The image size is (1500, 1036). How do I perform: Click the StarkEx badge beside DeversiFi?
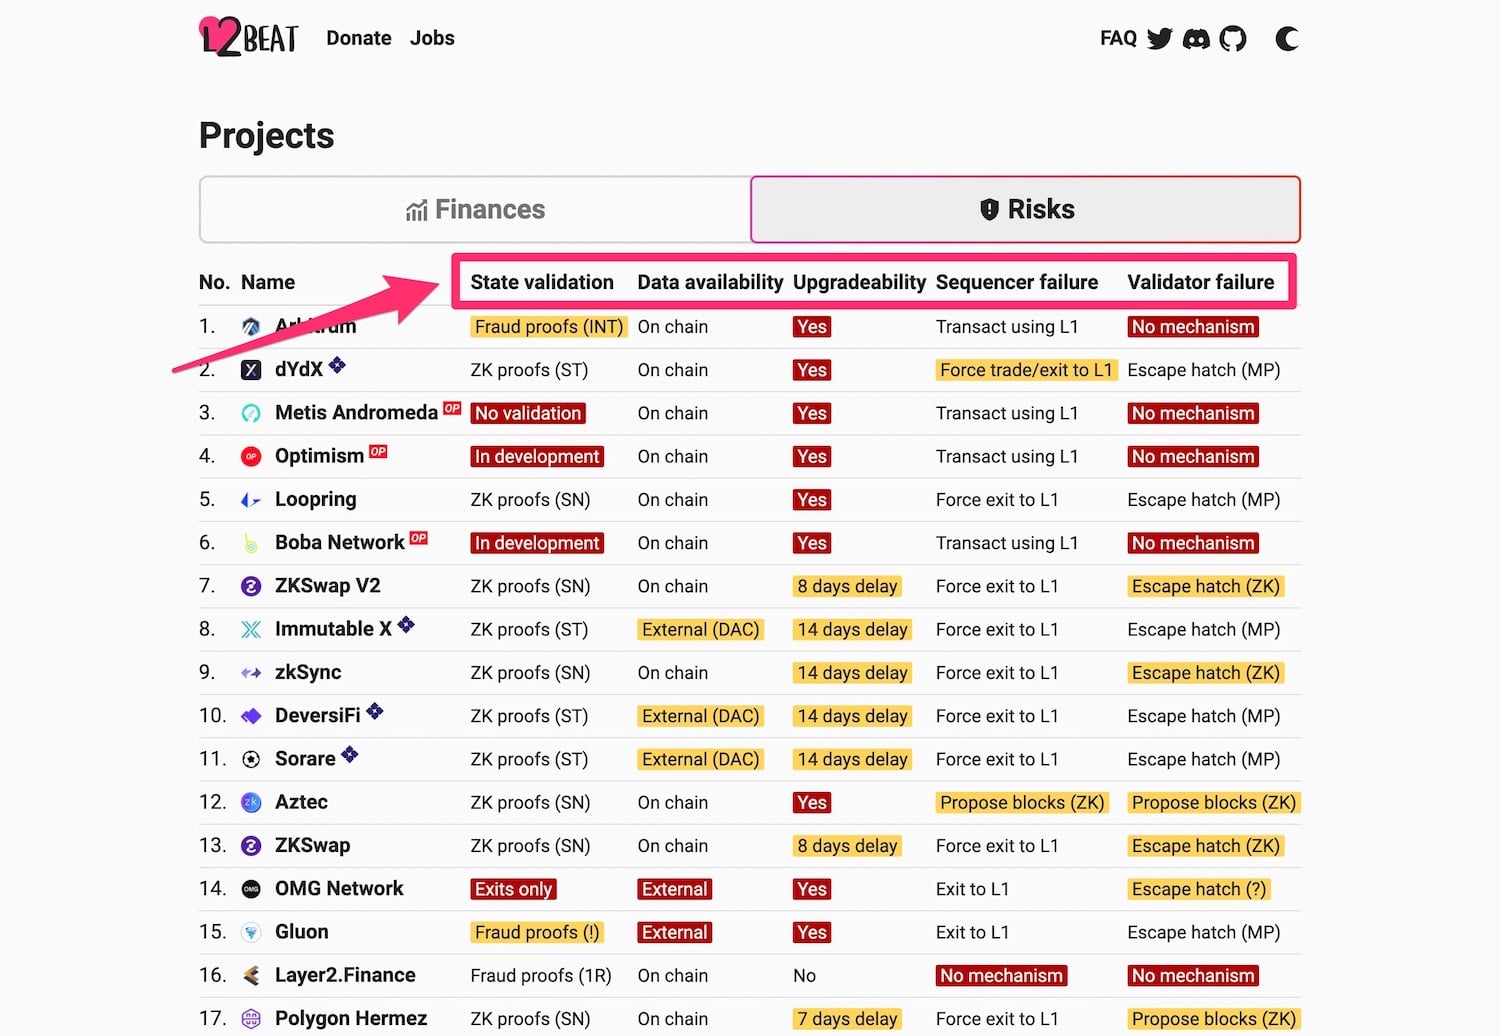pos(375,711)
